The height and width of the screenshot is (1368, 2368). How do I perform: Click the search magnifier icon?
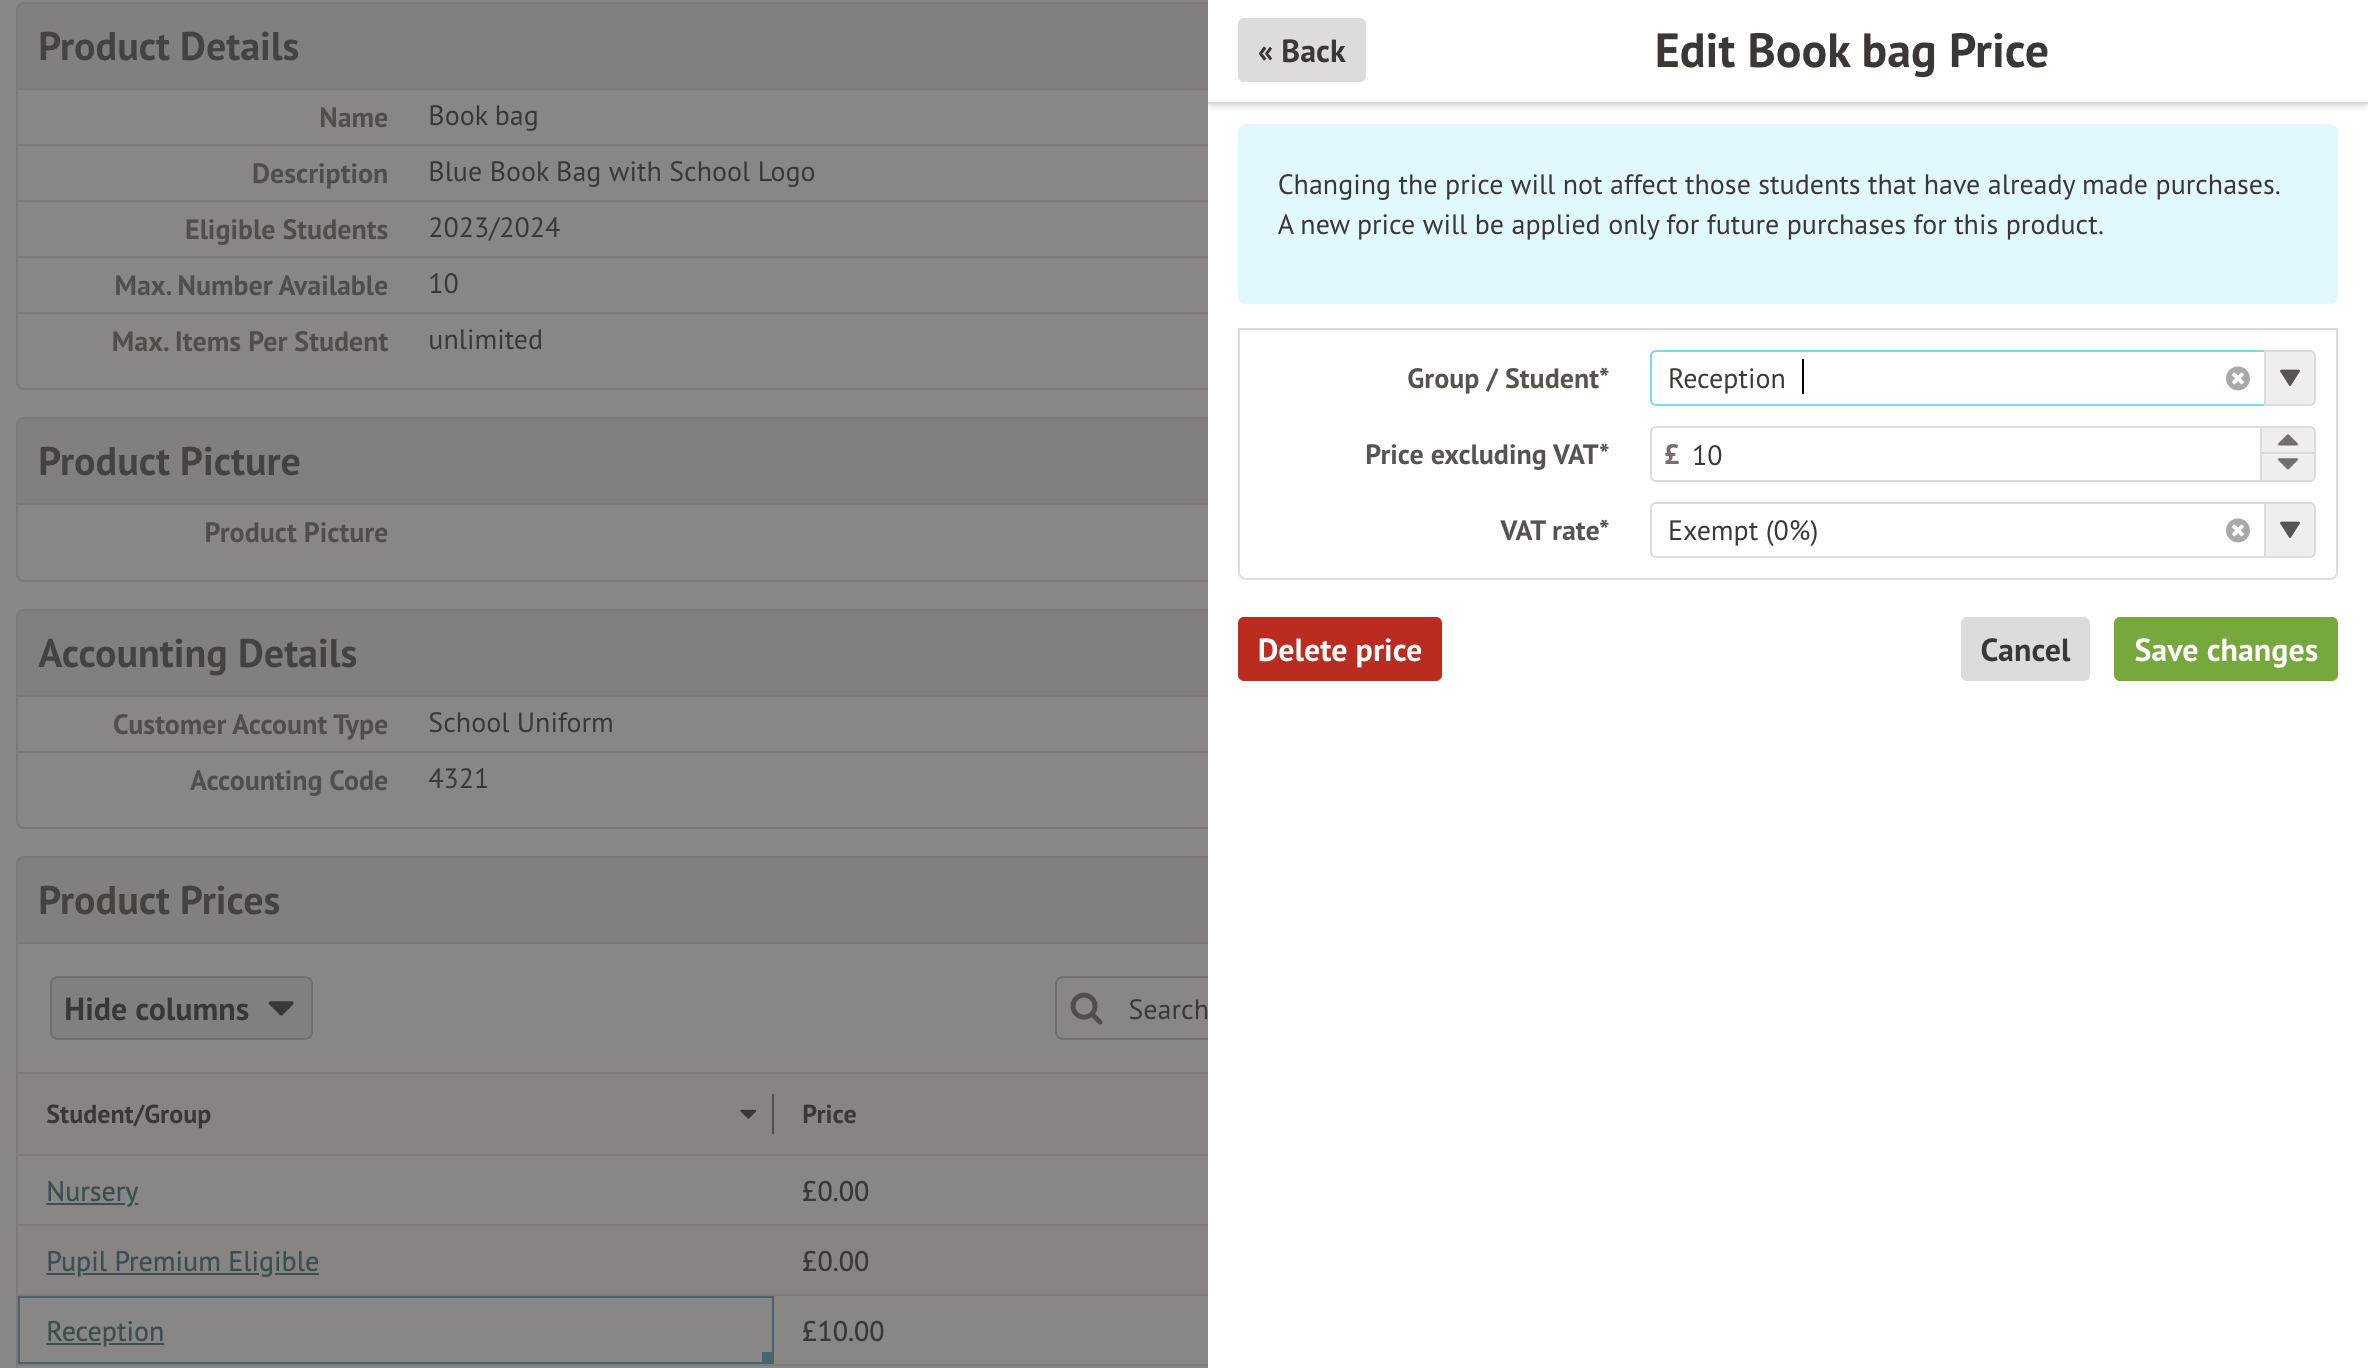1086,1008
